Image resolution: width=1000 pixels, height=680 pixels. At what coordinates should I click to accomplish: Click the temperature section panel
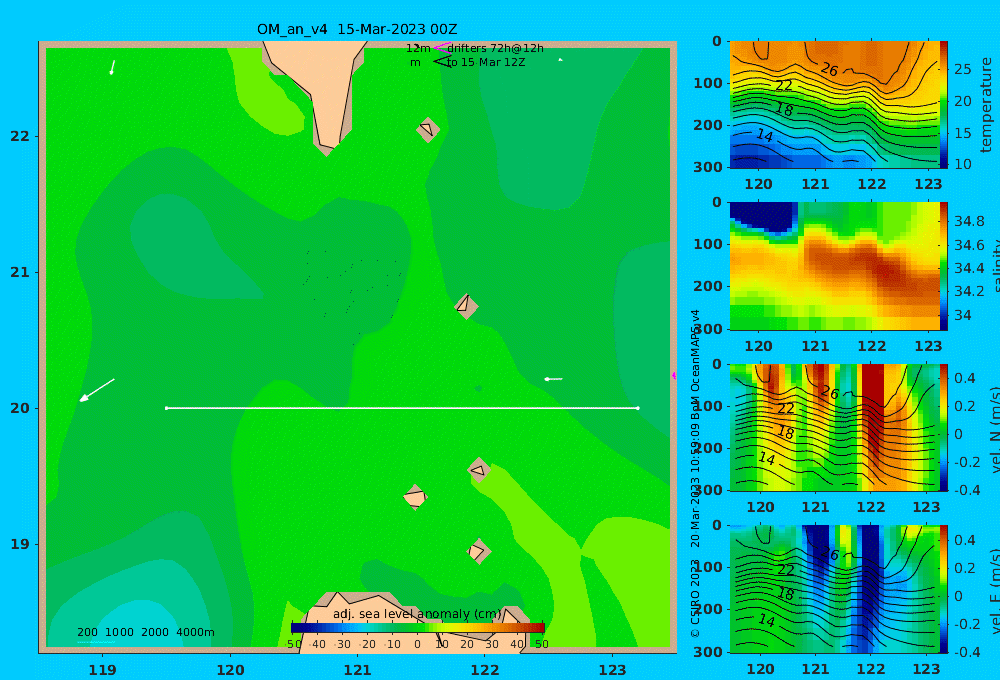point(834,105)
